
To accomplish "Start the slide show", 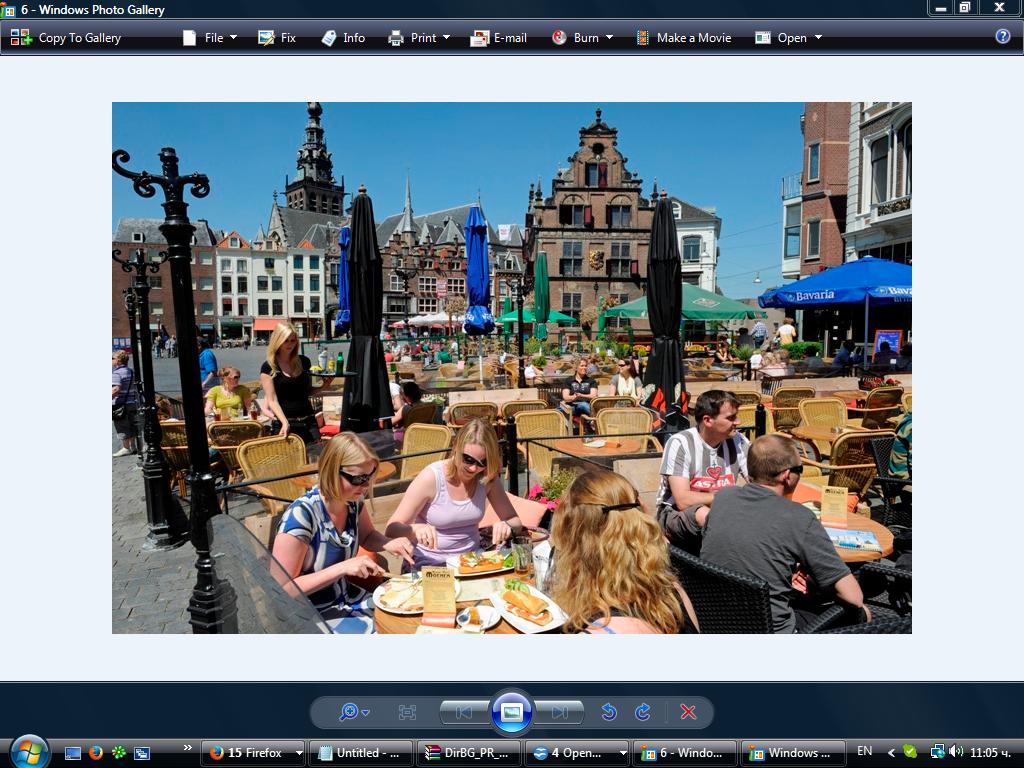I will [x=511, y=711].
